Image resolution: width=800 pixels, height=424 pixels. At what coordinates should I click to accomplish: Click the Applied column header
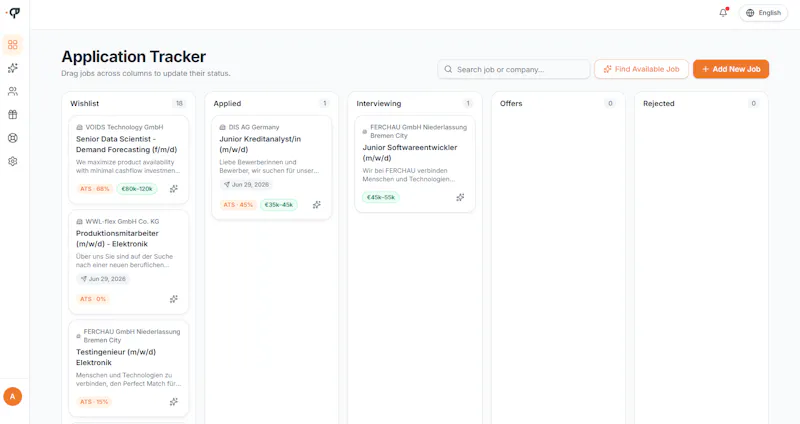[x=227, y=104]
